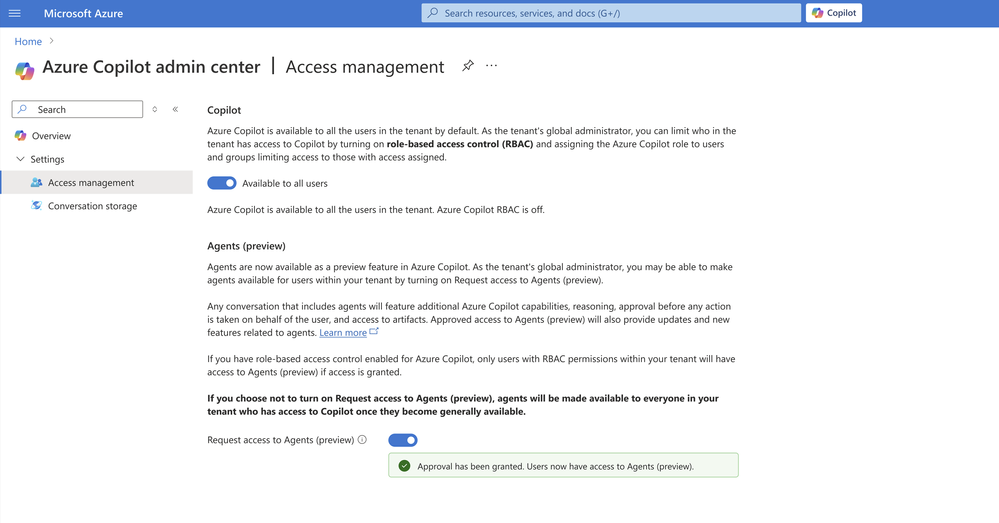Click the Copilot button in header
999x523 pixels.
[834, 13]
